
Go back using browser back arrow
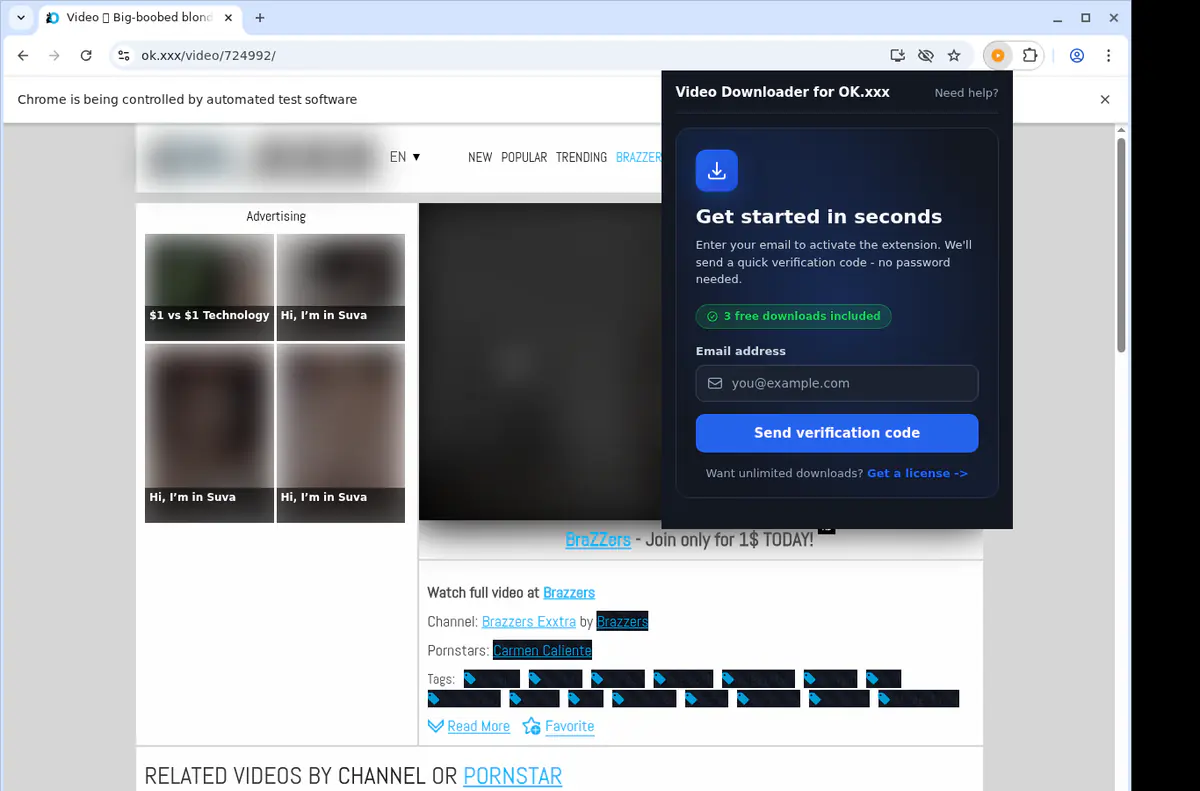pyautogui.click(x=23, y=56)
